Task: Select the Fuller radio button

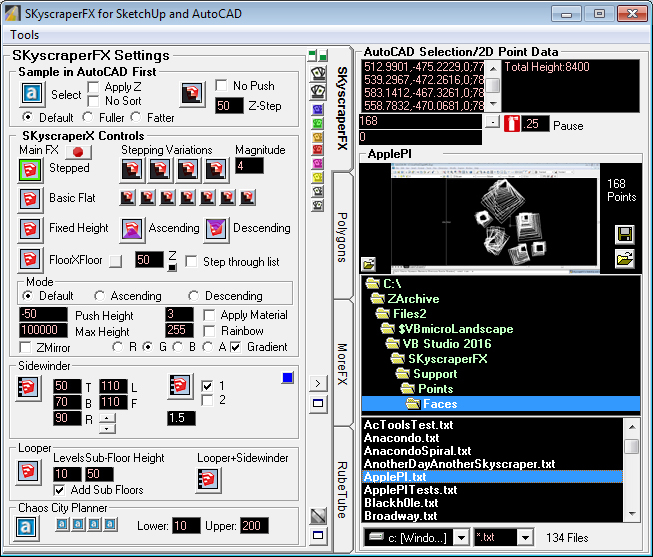Action: [87, 117]
